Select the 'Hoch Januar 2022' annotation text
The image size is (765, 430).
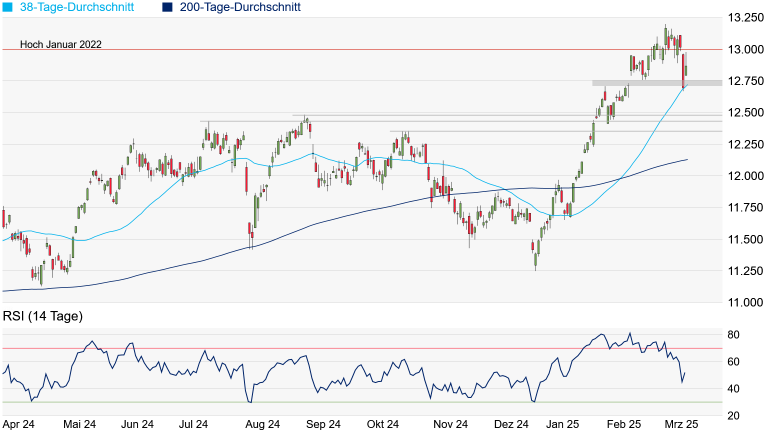52,45
